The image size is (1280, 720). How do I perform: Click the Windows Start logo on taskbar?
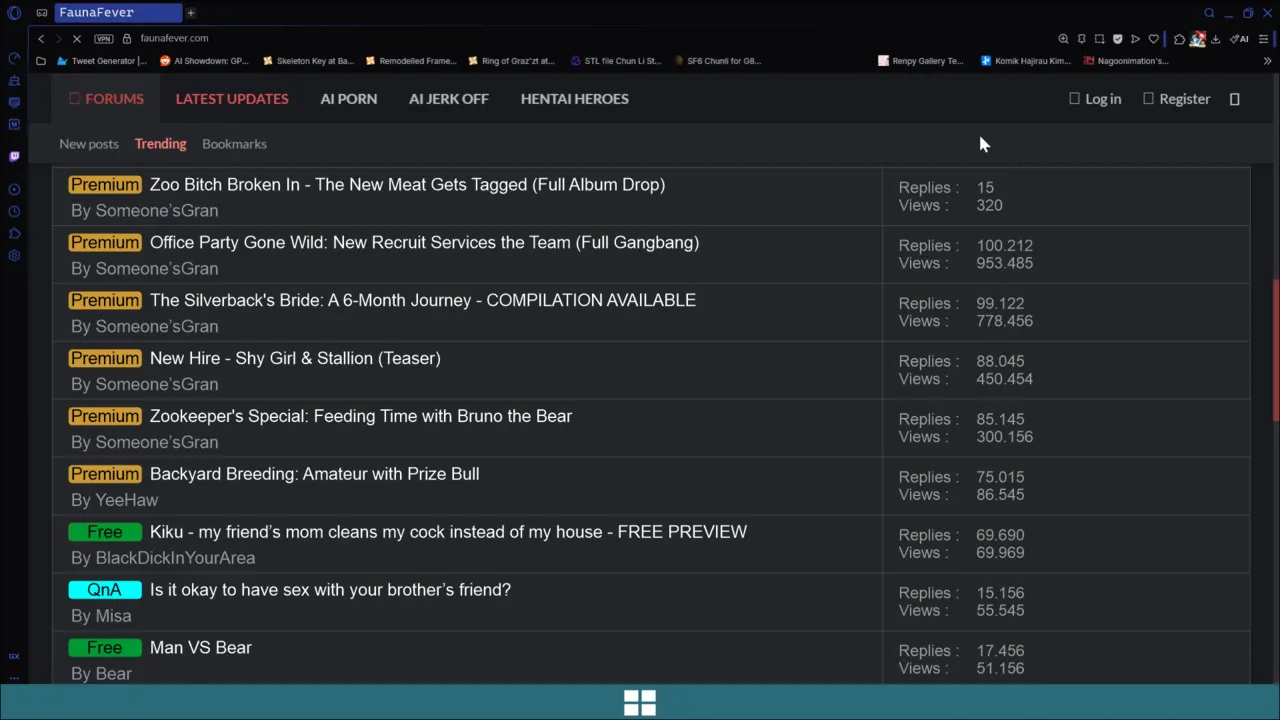pos(640,703)
